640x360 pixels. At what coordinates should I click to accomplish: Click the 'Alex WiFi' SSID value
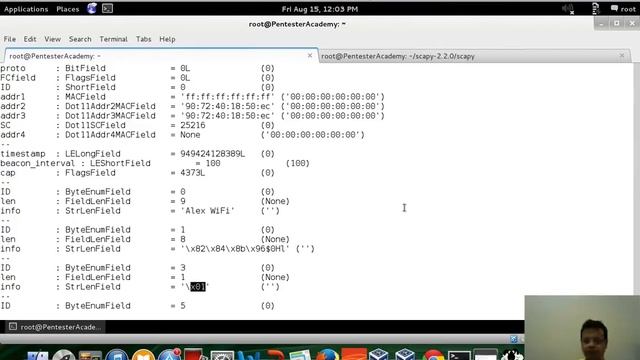coord(208,211)
